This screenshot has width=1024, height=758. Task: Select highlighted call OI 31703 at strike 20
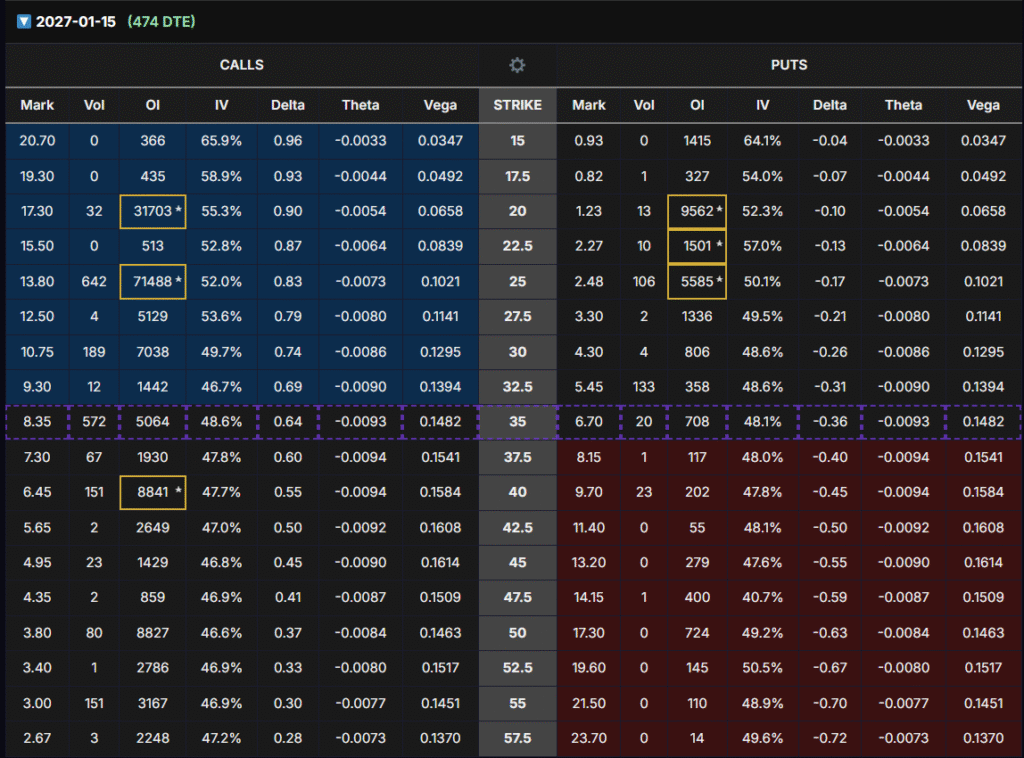(152, 211)
